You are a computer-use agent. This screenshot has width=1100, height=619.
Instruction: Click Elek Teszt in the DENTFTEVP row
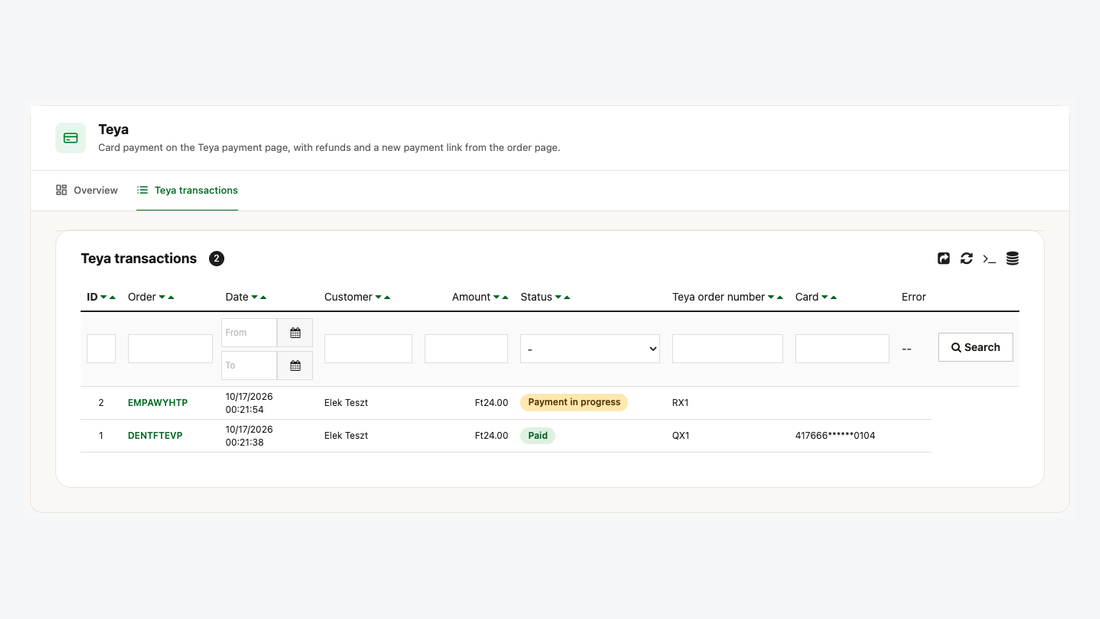coord(346,436)
